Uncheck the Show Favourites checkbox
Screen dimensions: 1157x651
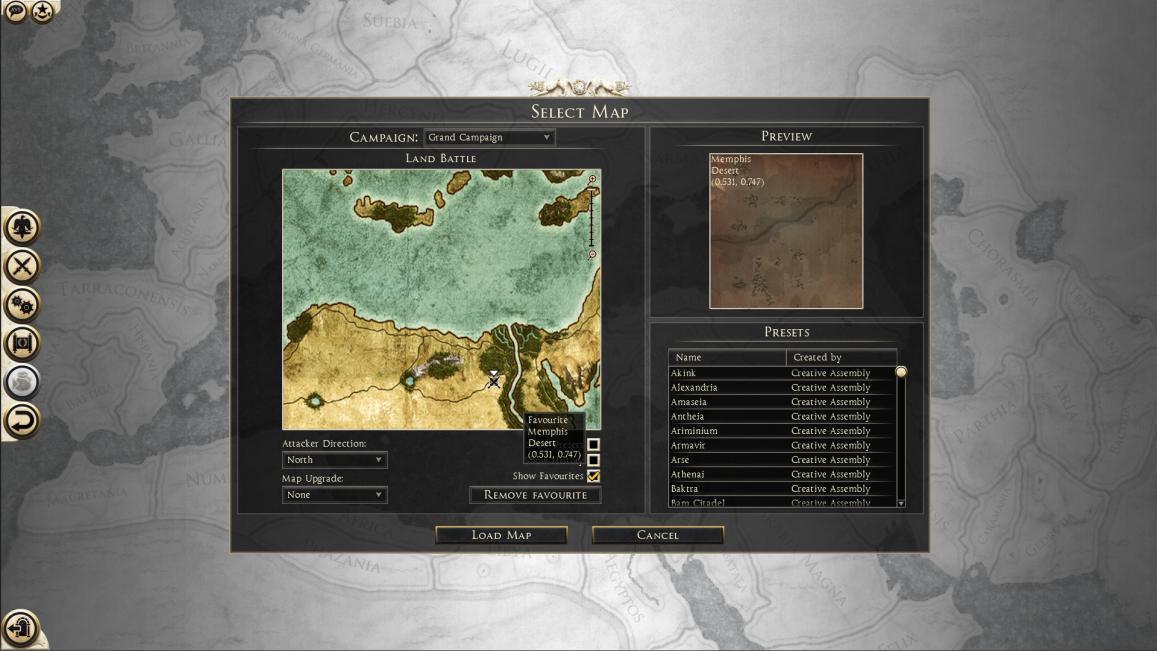pyautogui.click(x=593, y=476)
